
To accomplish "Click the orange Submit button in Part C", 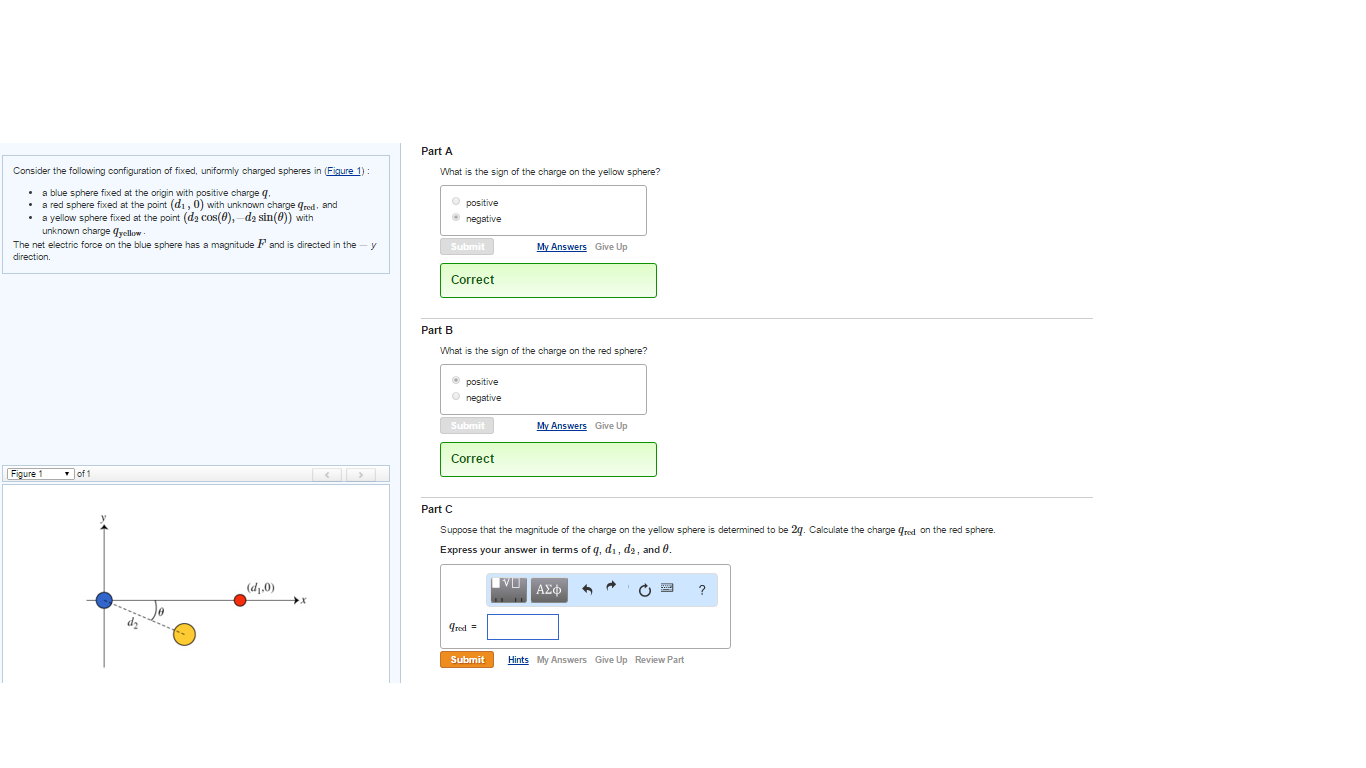I will 466,659.
